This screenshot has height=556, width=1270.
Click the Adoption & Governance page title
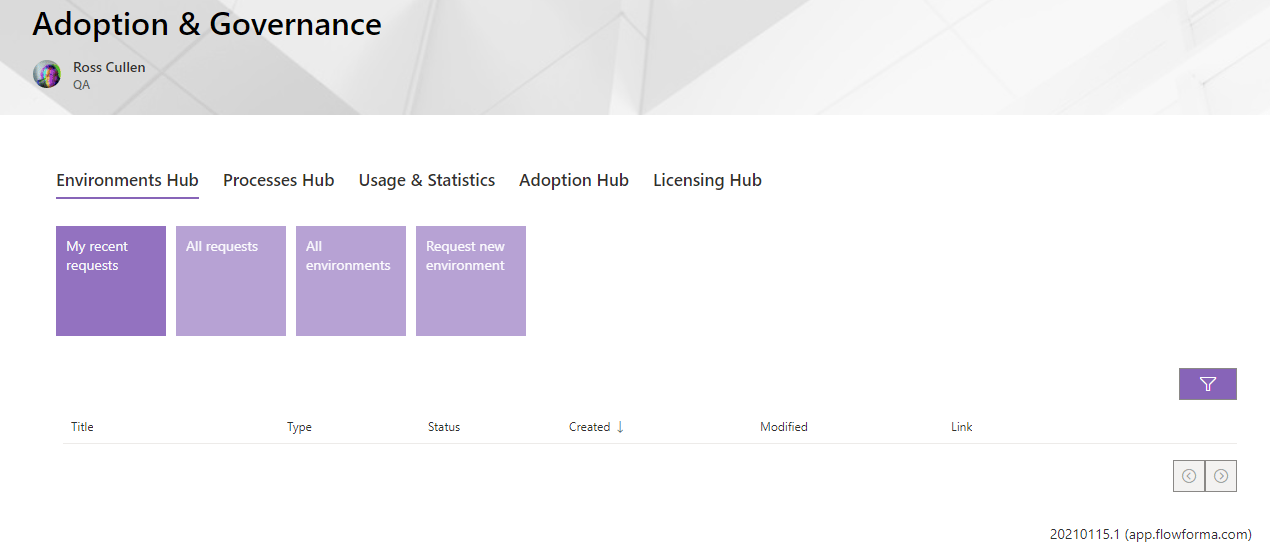tap(207, 24)
